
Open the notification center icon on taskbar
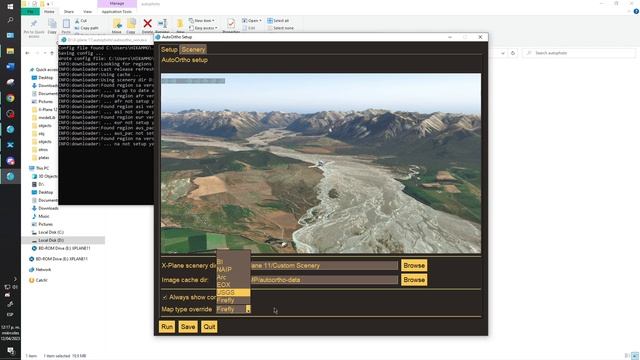tap(10, 351)
